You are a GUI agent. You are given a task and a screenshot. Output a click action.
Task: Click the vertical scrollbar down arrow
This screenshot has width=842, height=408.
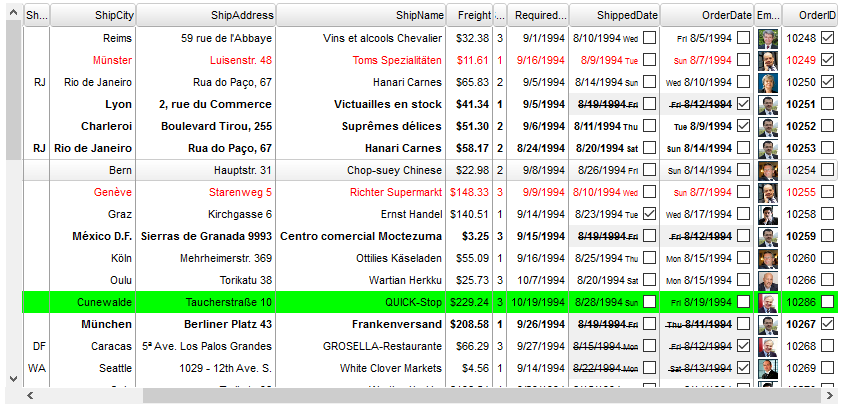click(13, 378)
